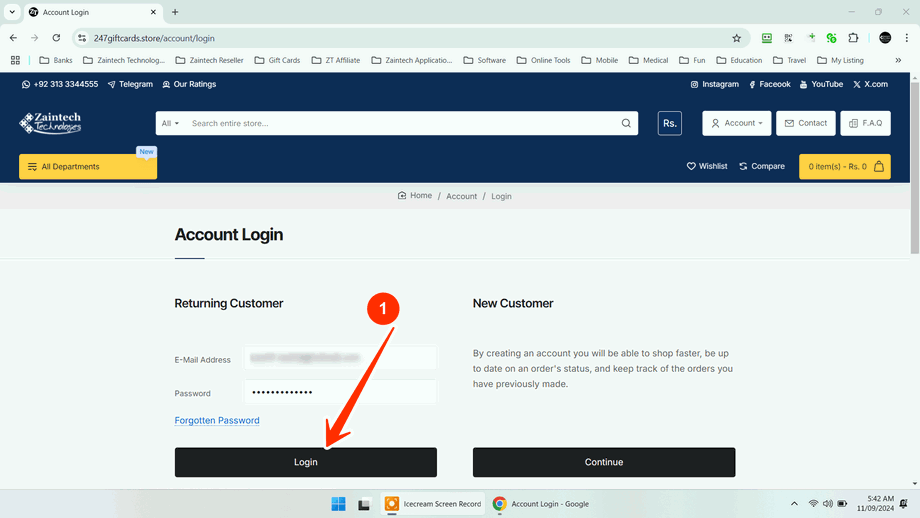This screenshot has height=518, width=920.
Task: Open the Zaintech Reseller bookmark folder
Action: pos(209,60)
